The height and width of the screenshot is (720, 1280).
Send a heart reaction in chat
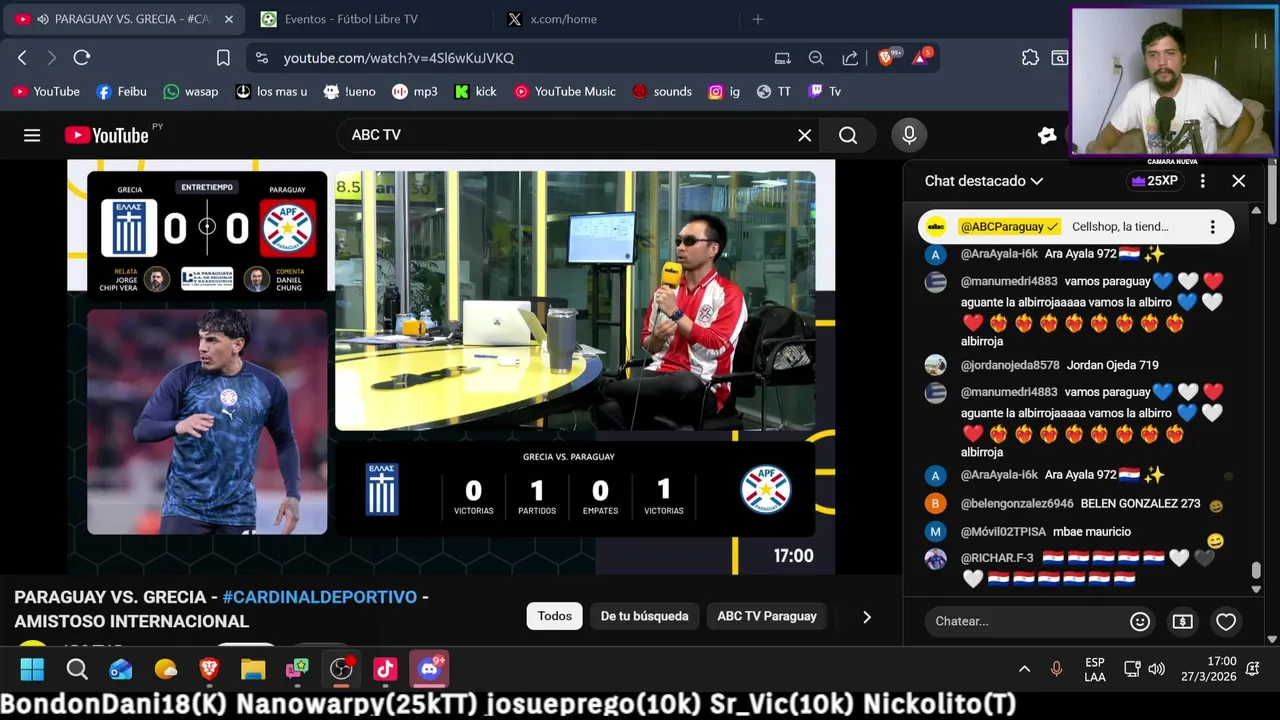1226,621
